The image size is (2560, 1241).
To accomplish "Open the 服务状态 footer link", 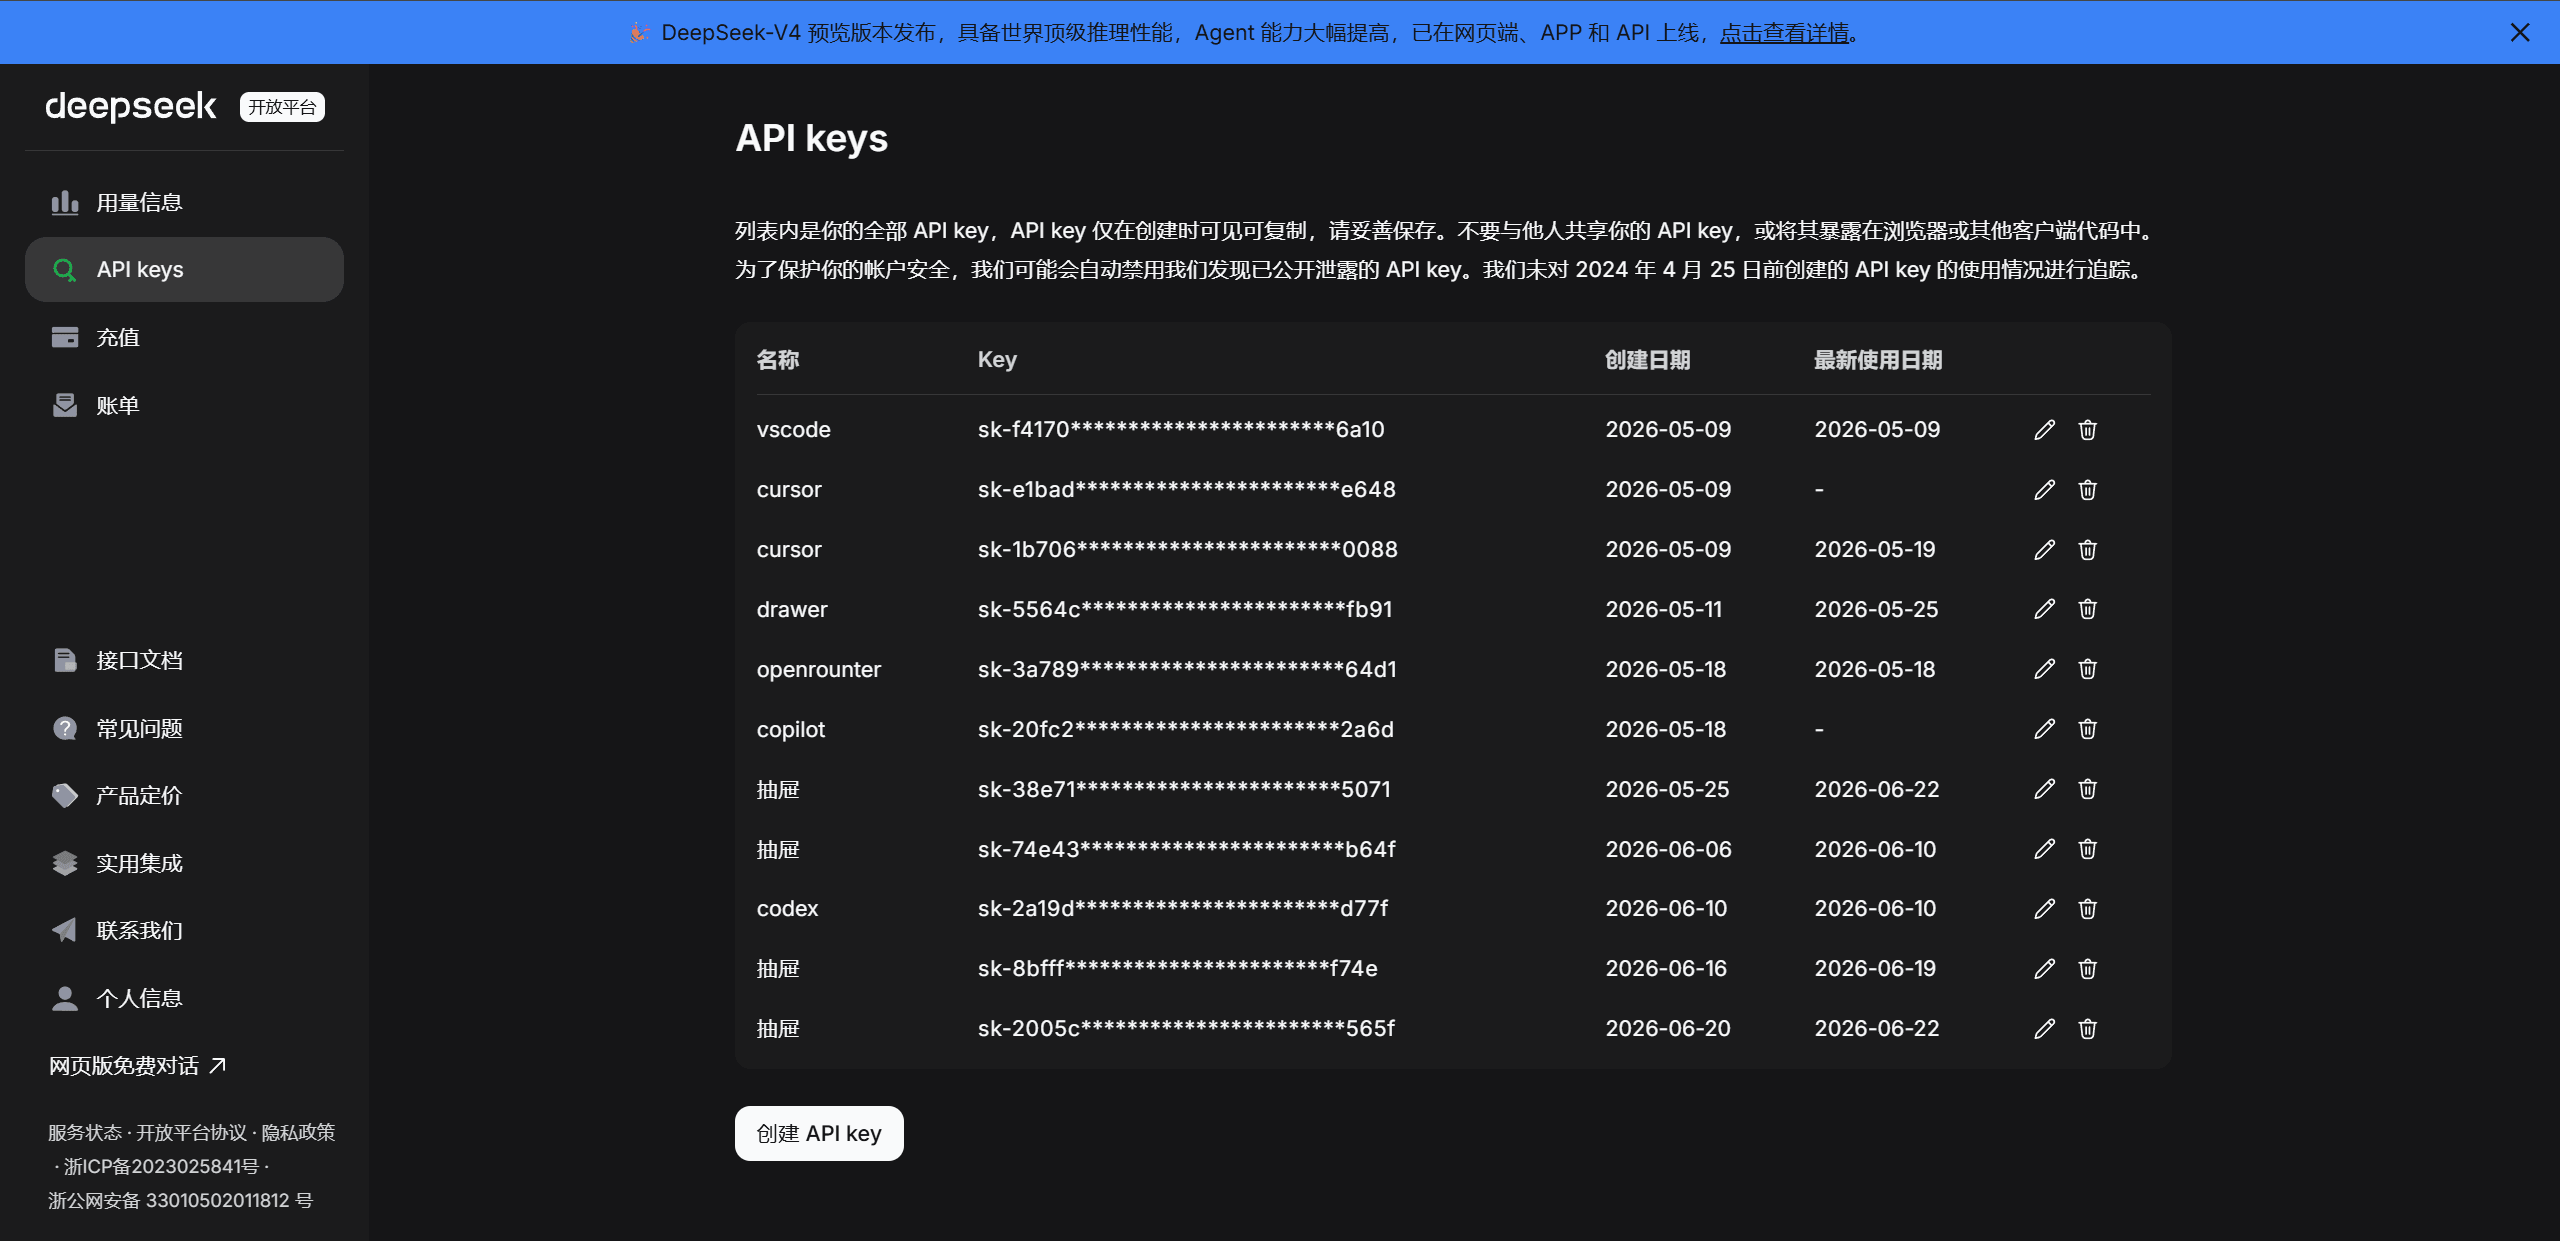I will [84, 1133].
